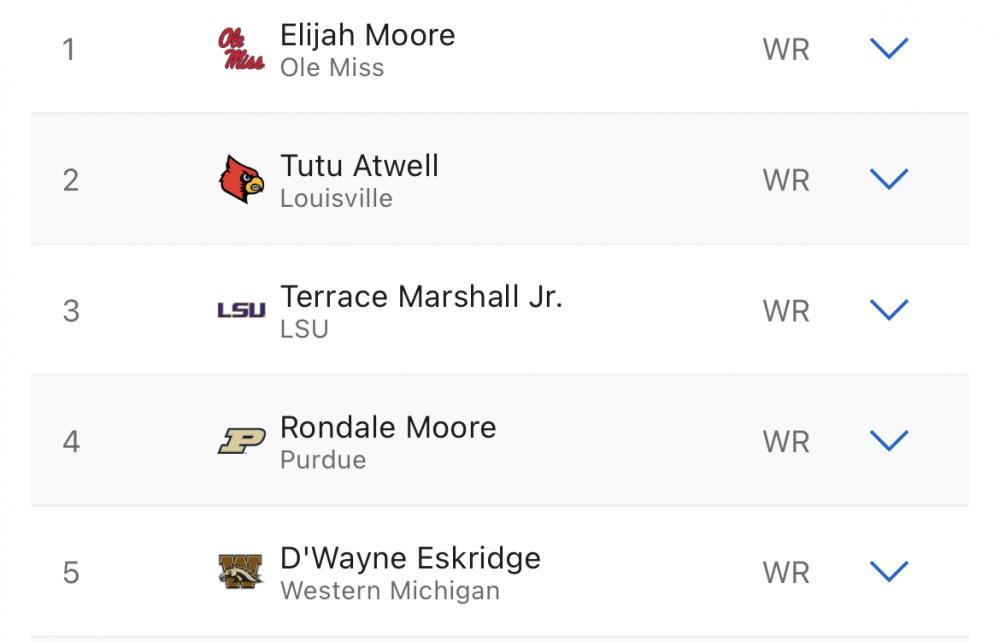Expand Tutu Atwell's row chevron
This screenshot has height=642, width=1000.
(x=889, y=179)
